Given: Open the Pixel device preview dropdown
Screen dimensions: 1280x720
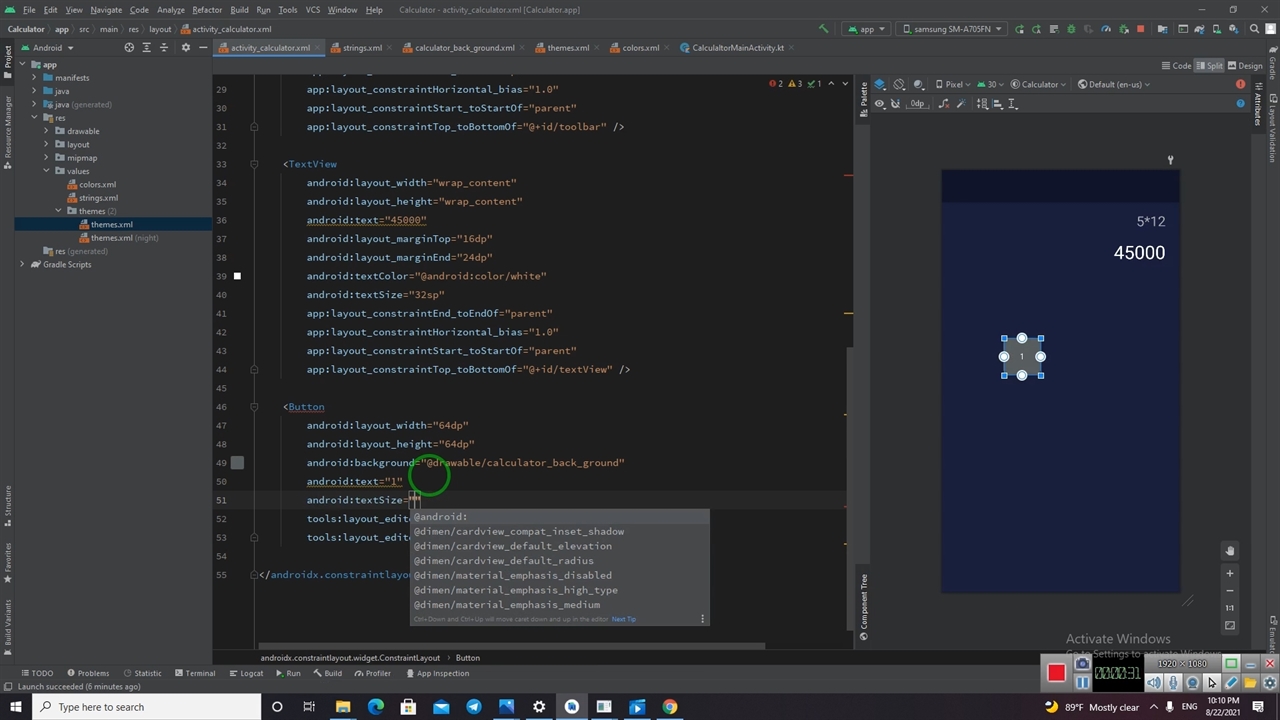Looking at the screenshot, I should [x=953, y=84].
